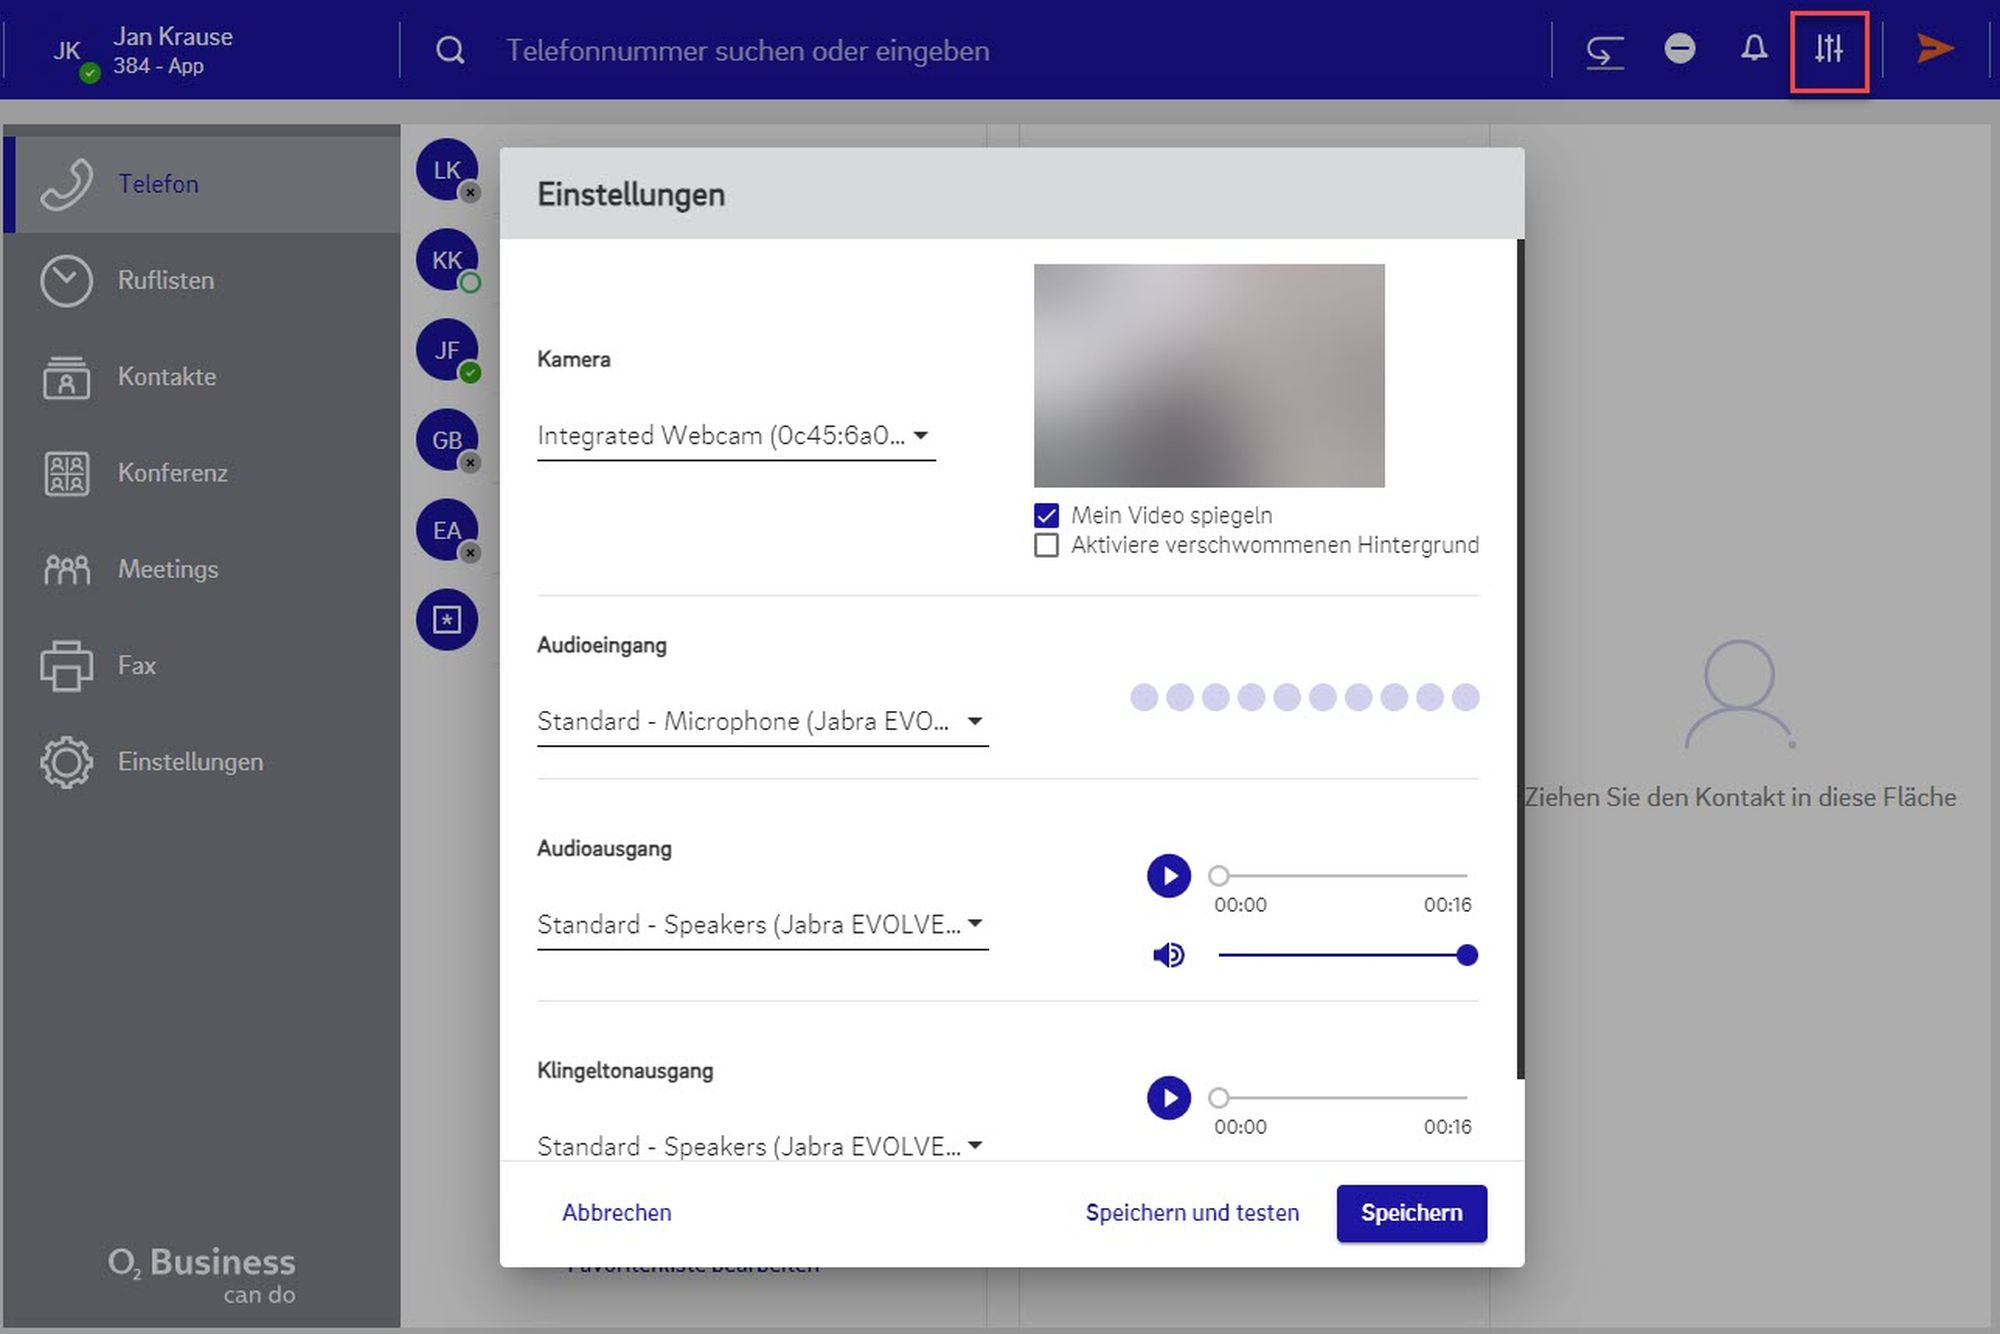
Task: Expand the Audioeingang microphone dropdown
Action: pyautogui.click(x=761, y=721)
